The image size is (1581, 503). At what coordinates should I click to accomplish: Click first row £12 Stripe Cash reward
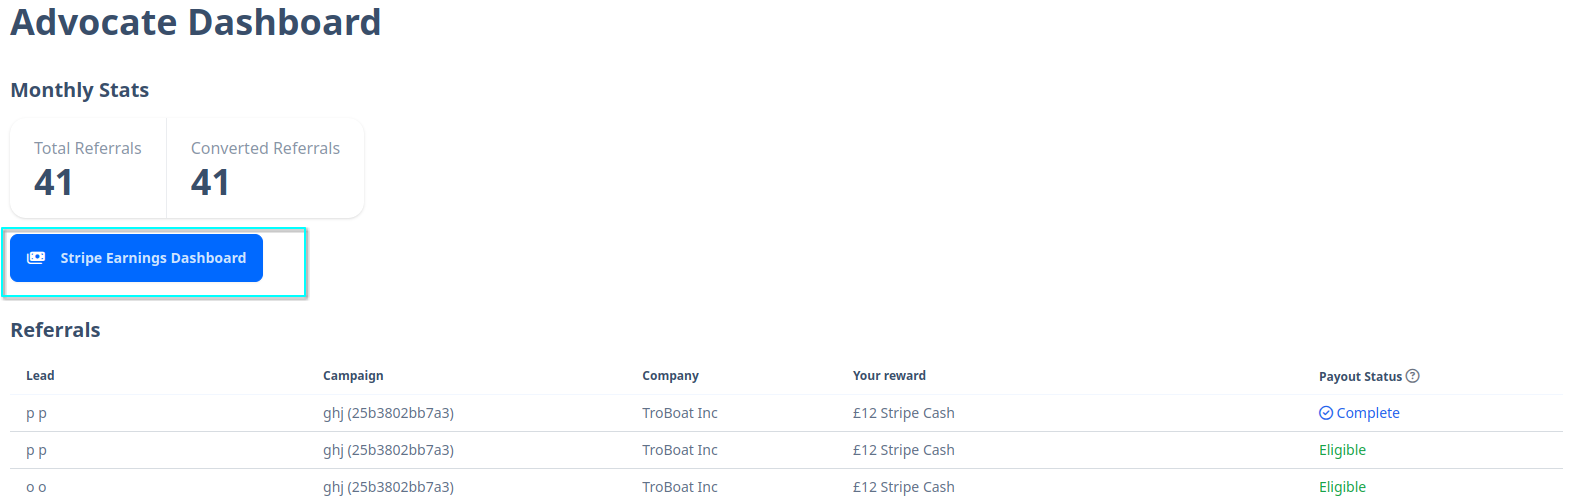[x=903, y=413]
